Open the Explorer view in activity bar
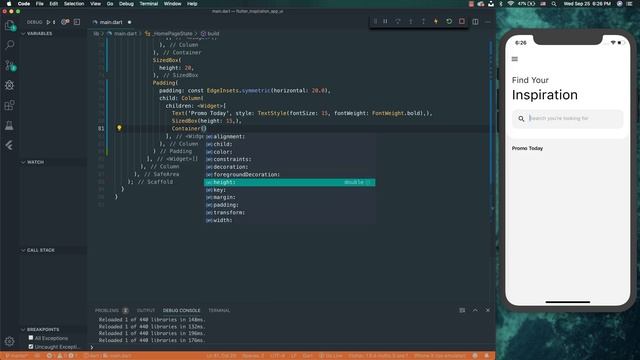This screenshot has width=640, height=360. click(10, 26)
